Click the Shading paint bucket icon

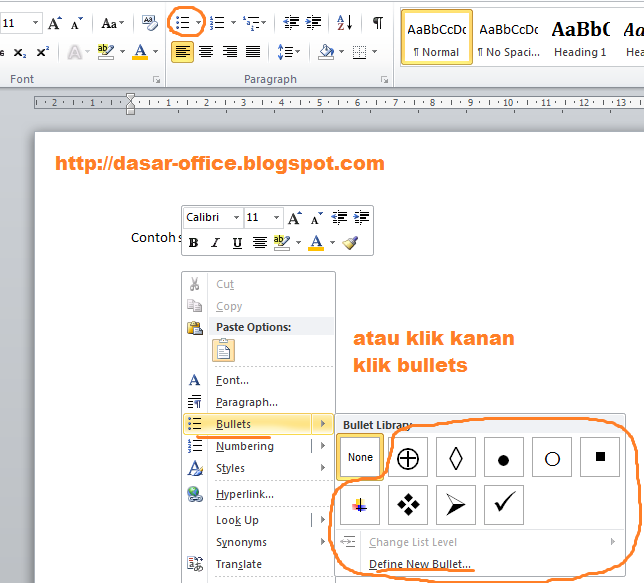click(x=326, y=52)
